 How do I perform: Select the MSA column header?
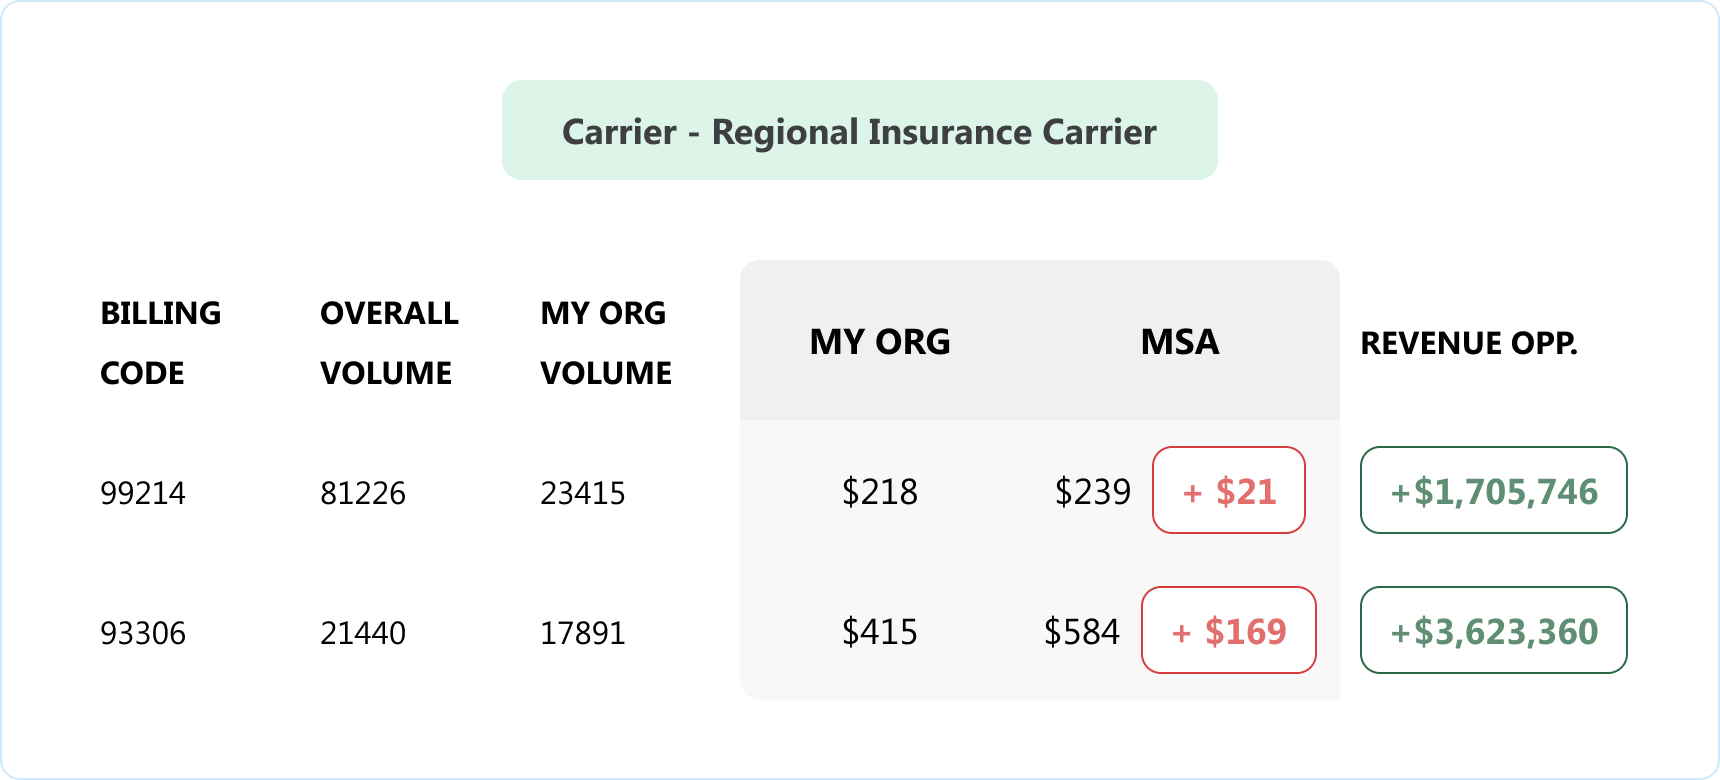click(x=1180, y=342)
